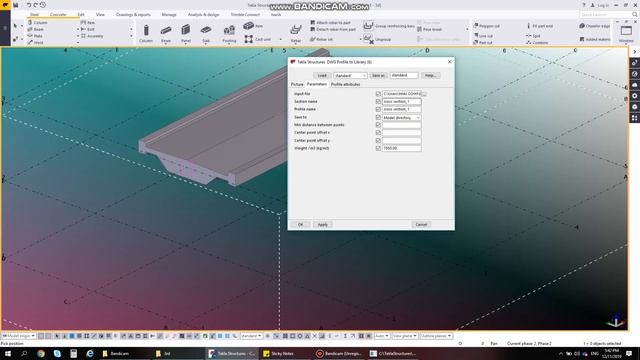
Task: Open the Edit ribbon tab
Action: coord(81,14)
